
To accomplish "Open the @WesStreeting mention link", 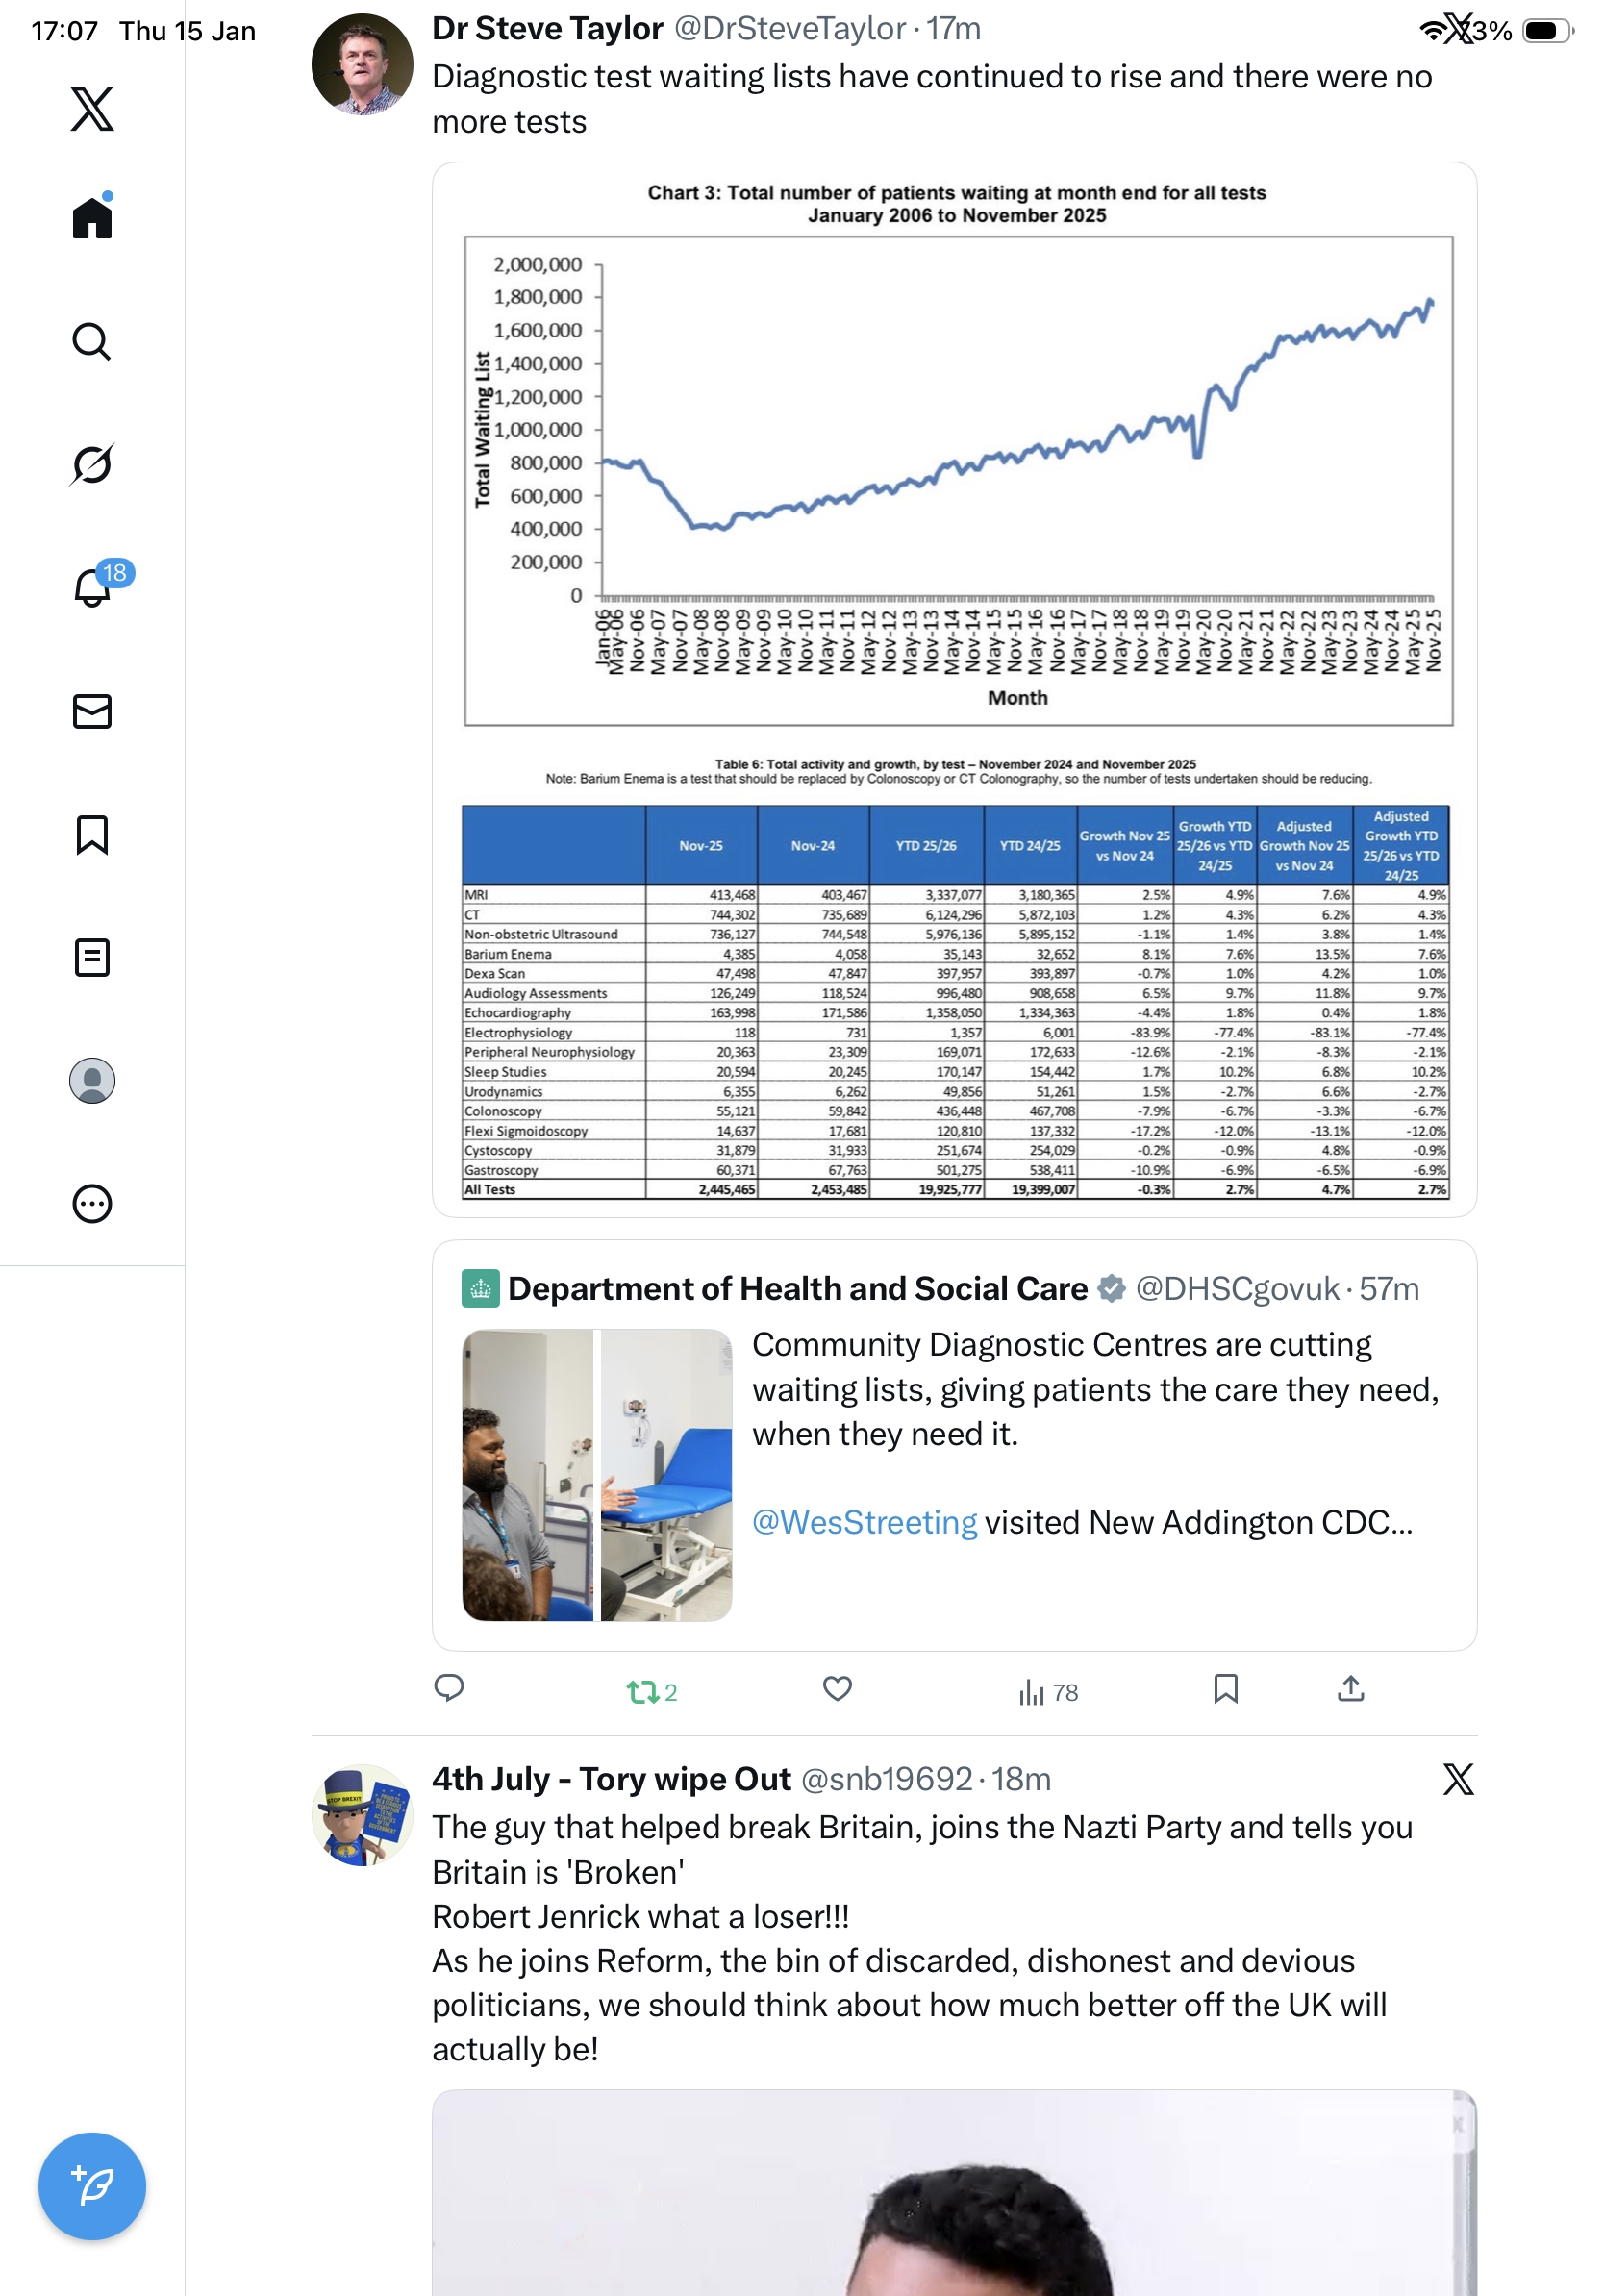I will click(x=864, y=1522).
